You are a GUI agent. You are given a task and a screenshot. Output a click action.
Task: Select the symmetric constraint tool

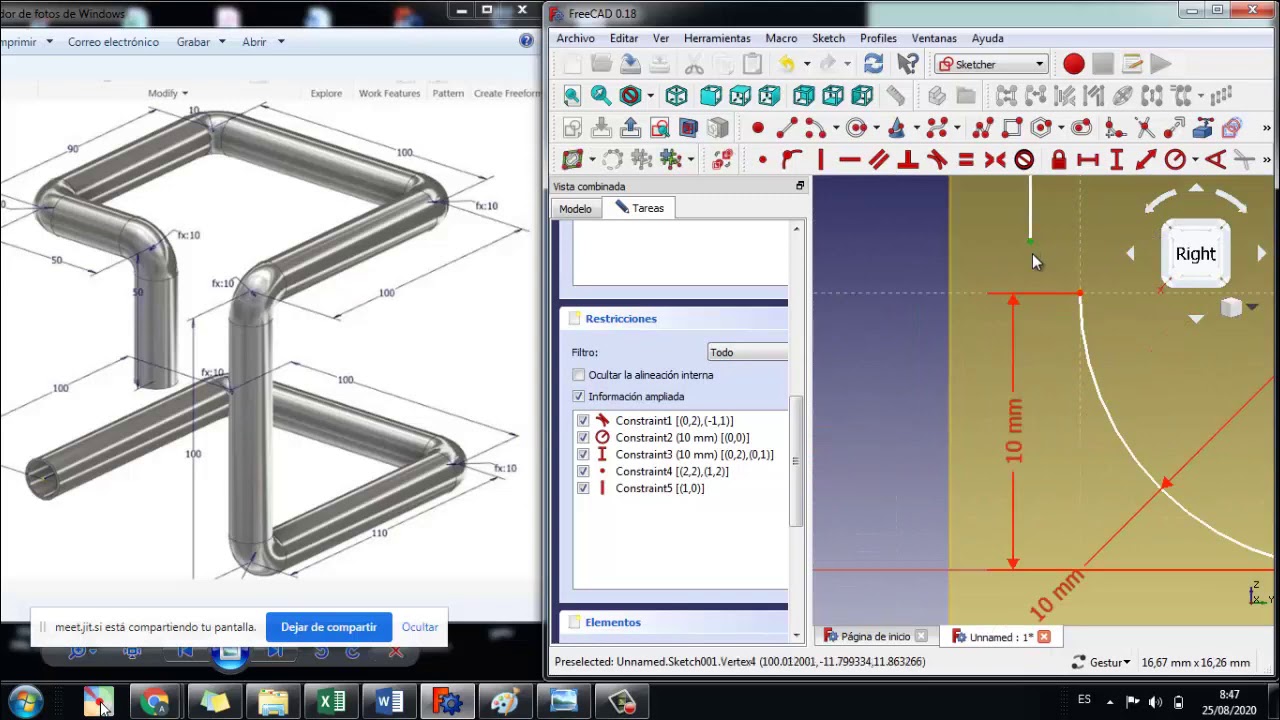tap(995, 160)
